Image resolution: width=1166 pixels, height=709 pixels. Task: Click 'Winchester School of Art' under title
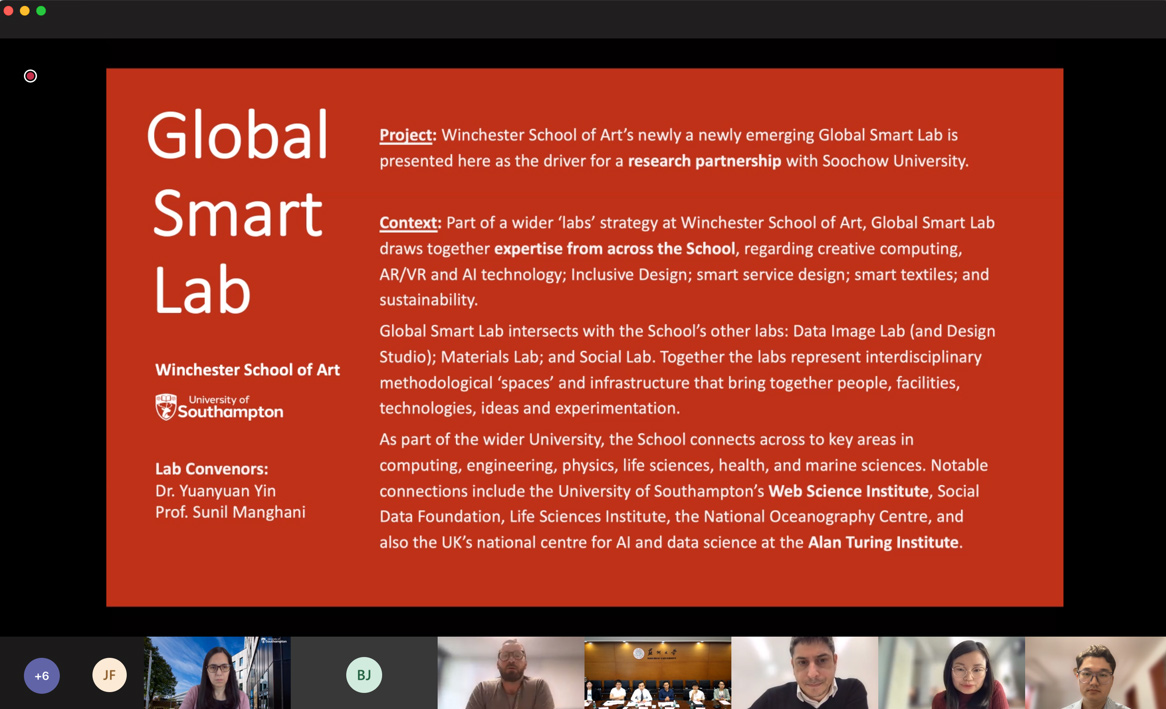coord(248,370)
